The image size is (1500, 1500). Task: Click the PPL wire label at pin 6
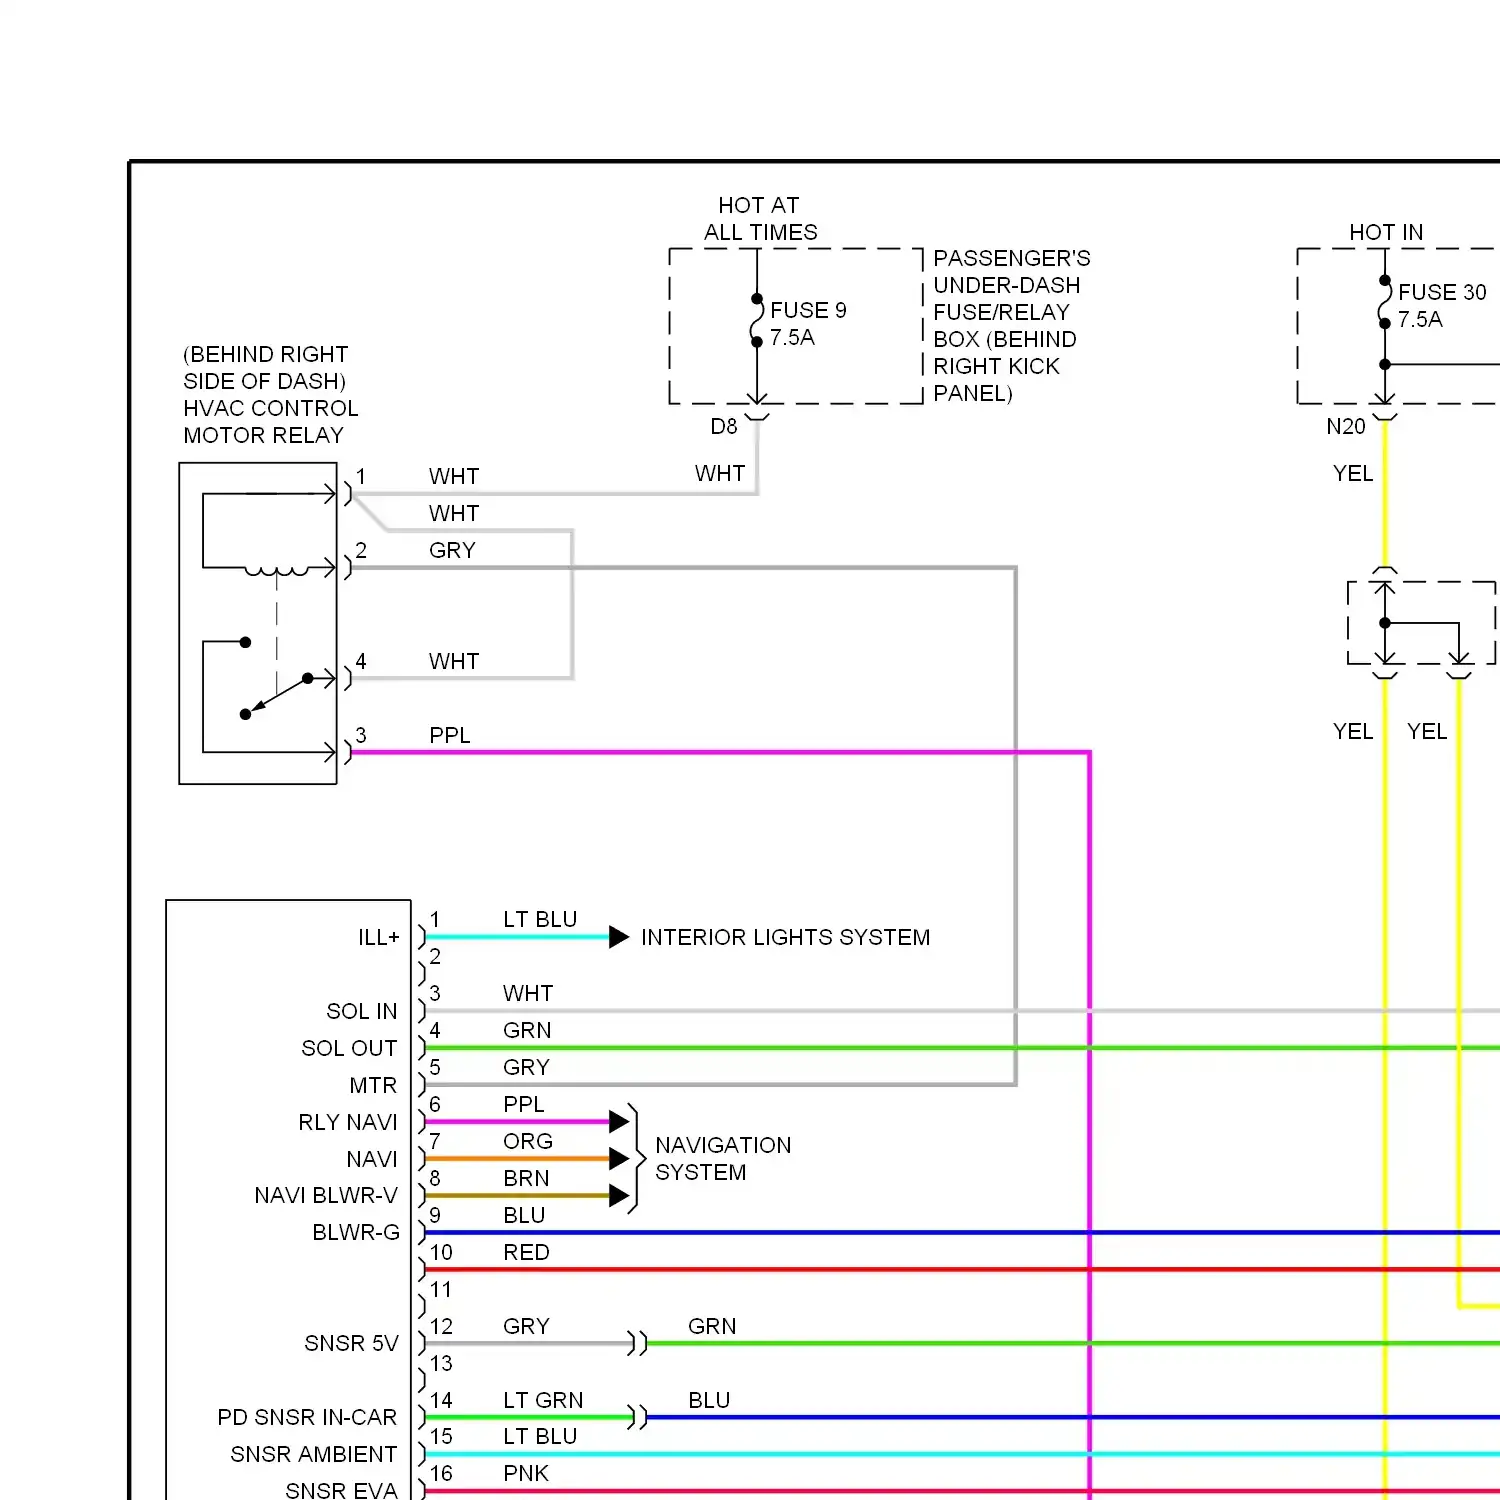coord(524,1104)
